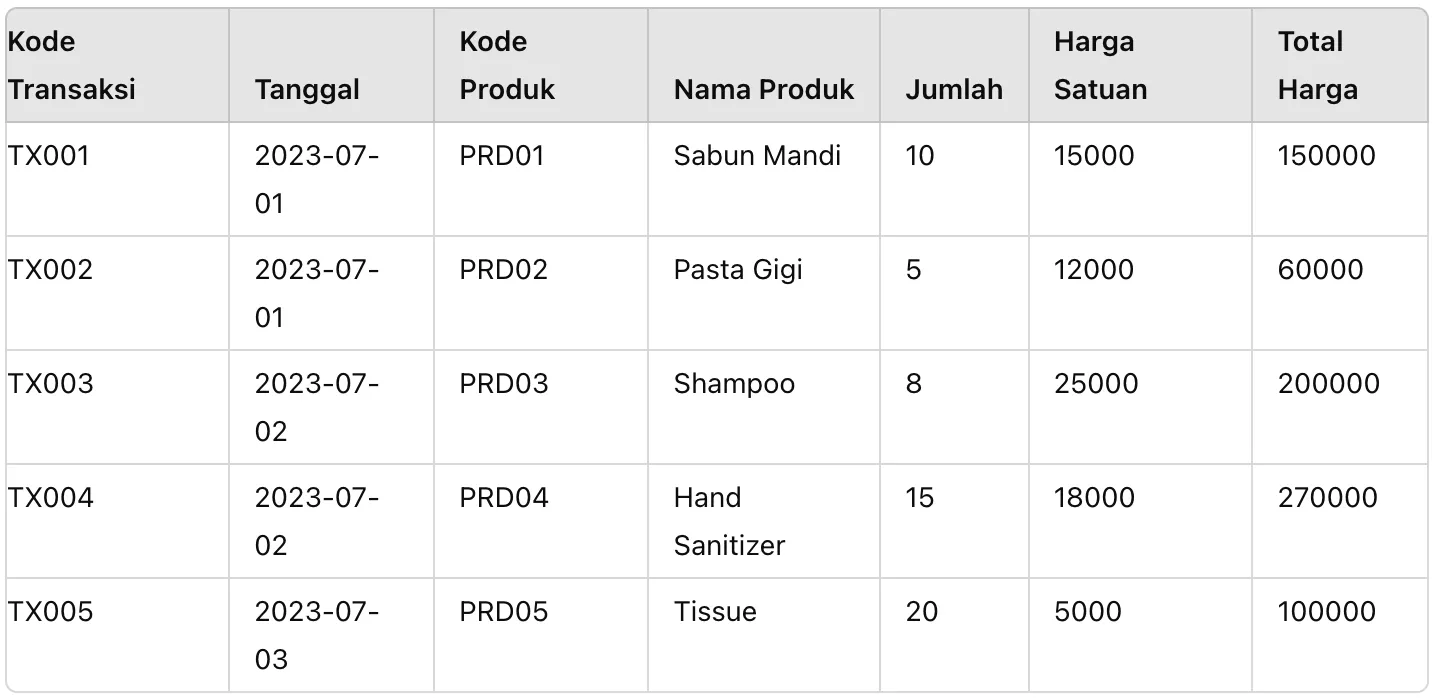Click the Kode Produk header cell

(x=507, y=66)
